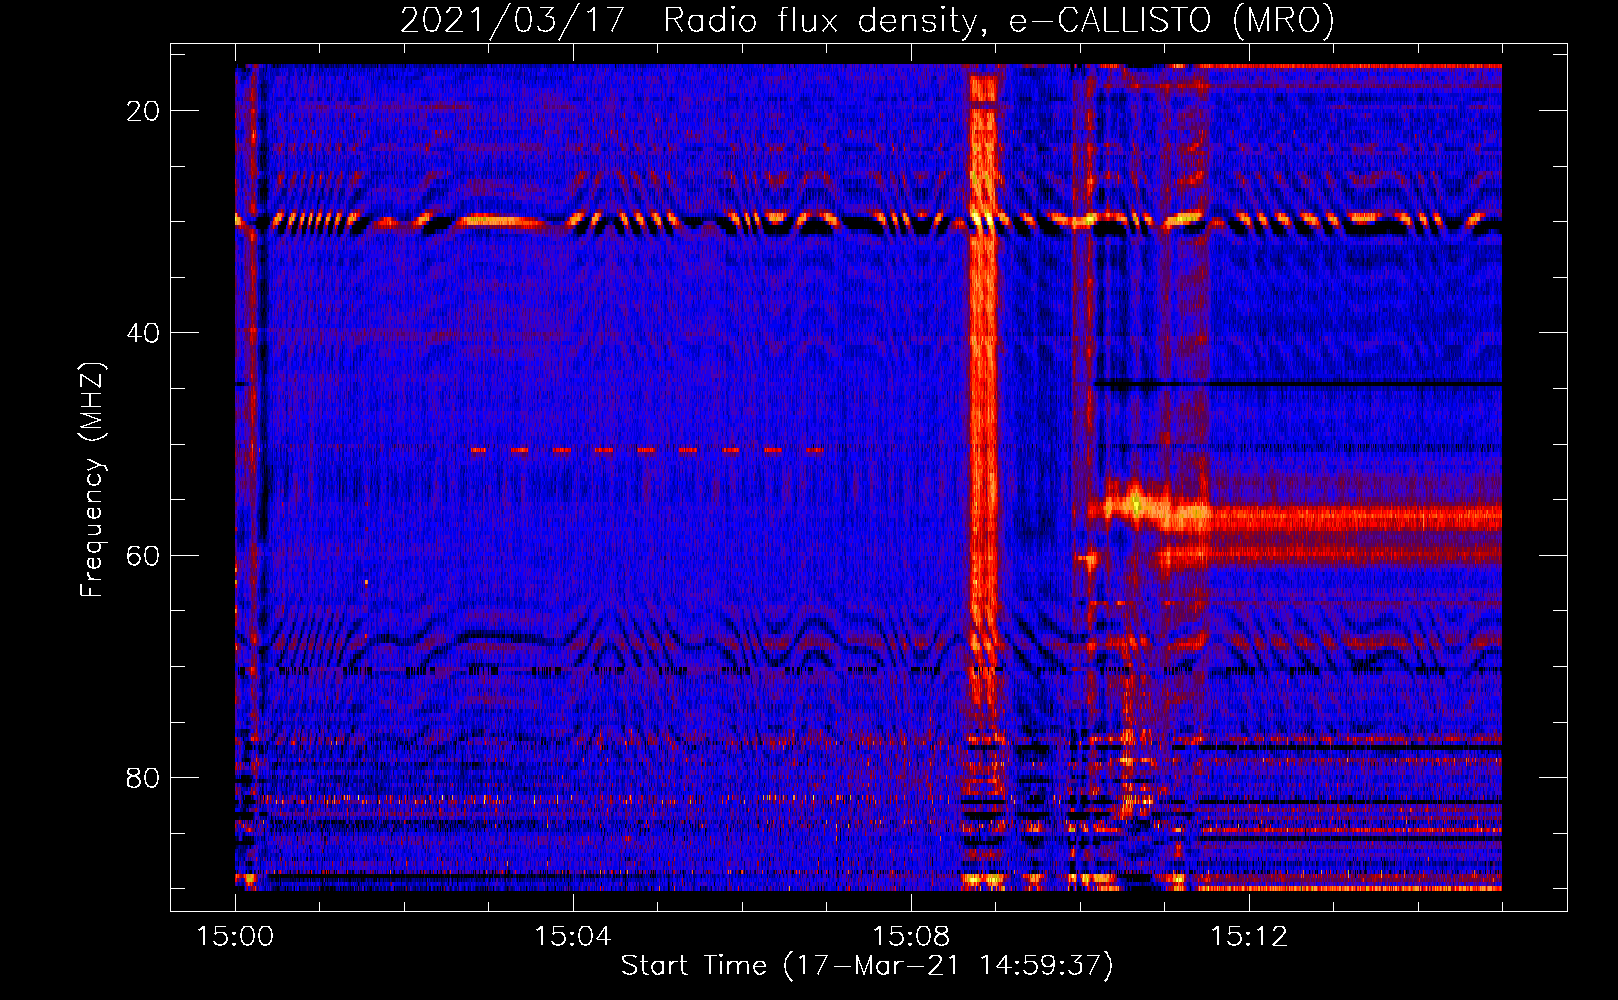
Task: Click the '60' frequency tick label
Action: coord(144,555)
